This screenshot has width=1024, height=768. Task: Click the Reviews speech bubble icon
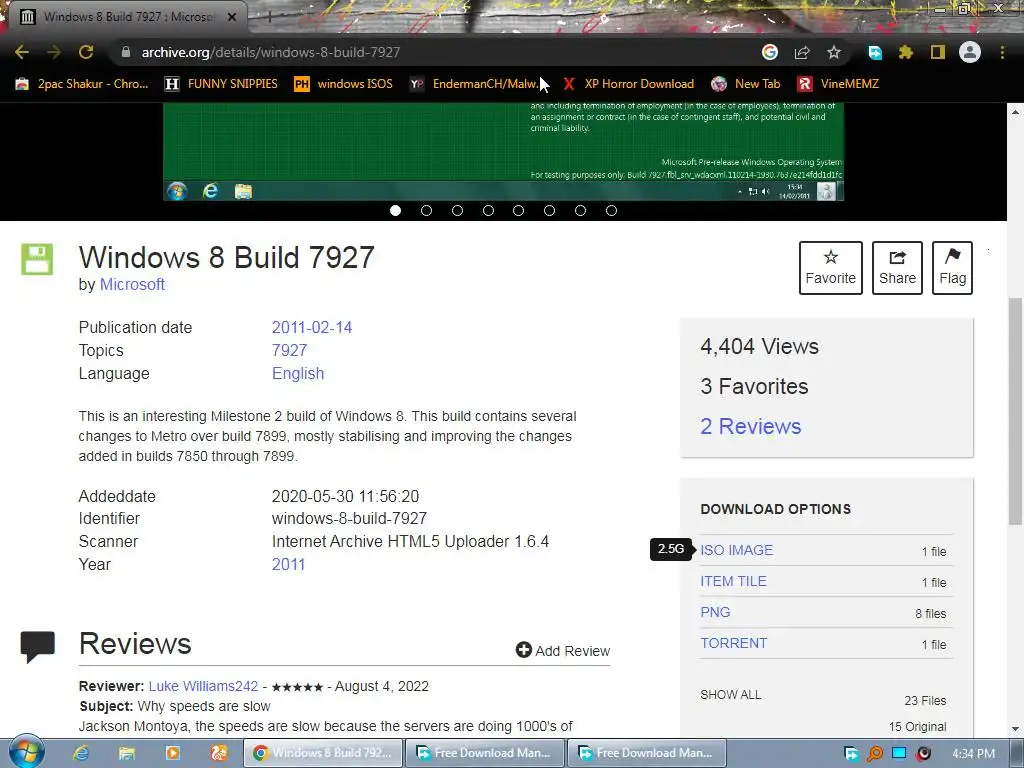[37, 647]
